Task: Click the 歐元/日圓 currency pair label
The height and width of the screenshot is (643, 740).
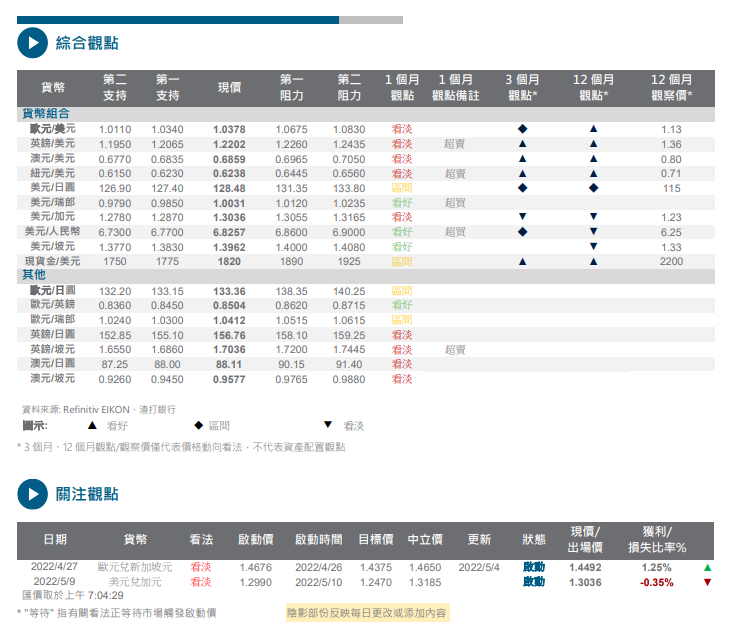Action: 52,290
